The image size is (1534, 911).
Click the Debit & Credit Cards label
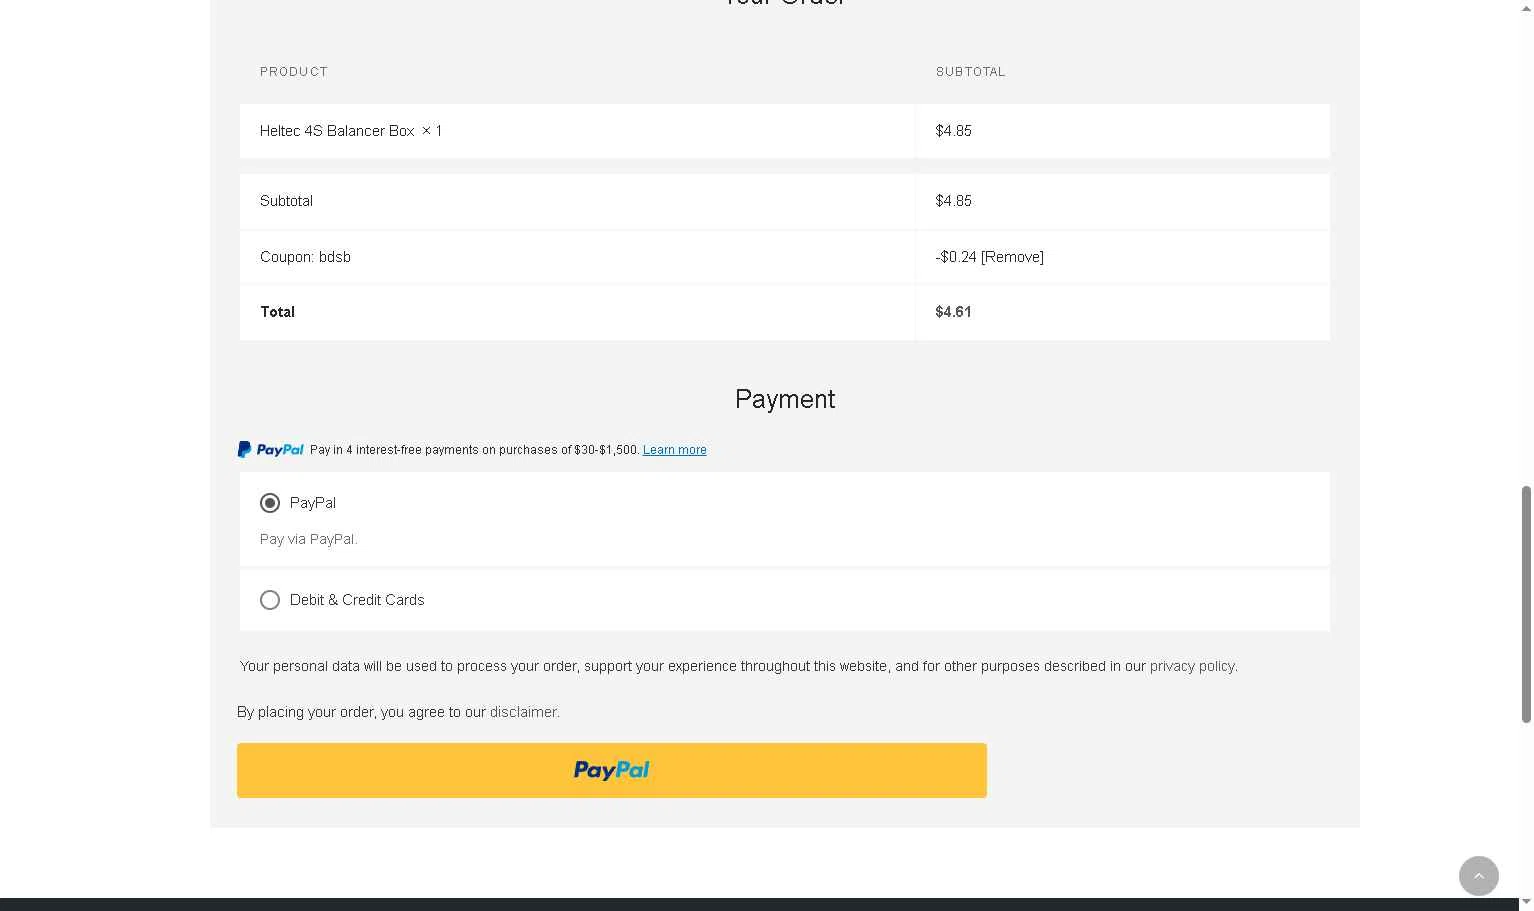(357, 600)
